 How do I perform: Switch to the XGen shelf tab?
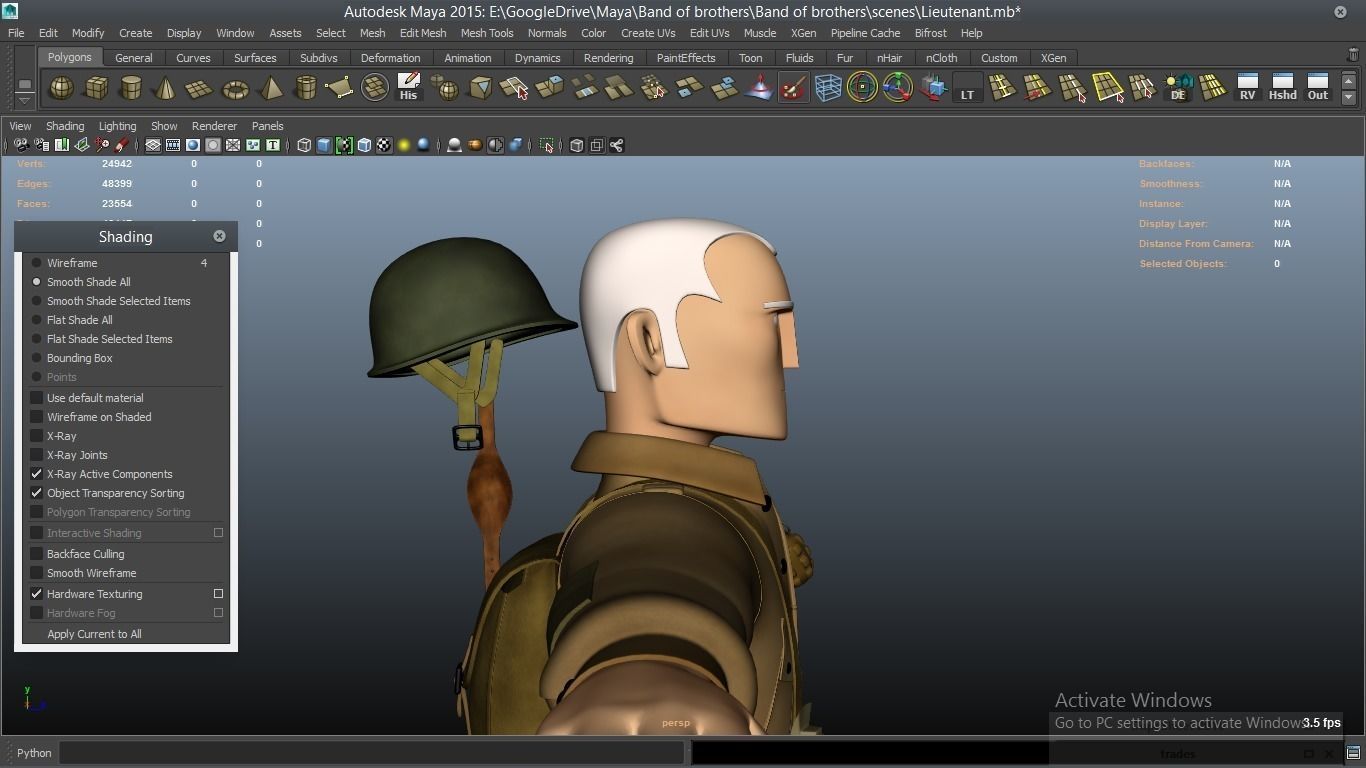pyautogui.click(x=1054, y=58)
